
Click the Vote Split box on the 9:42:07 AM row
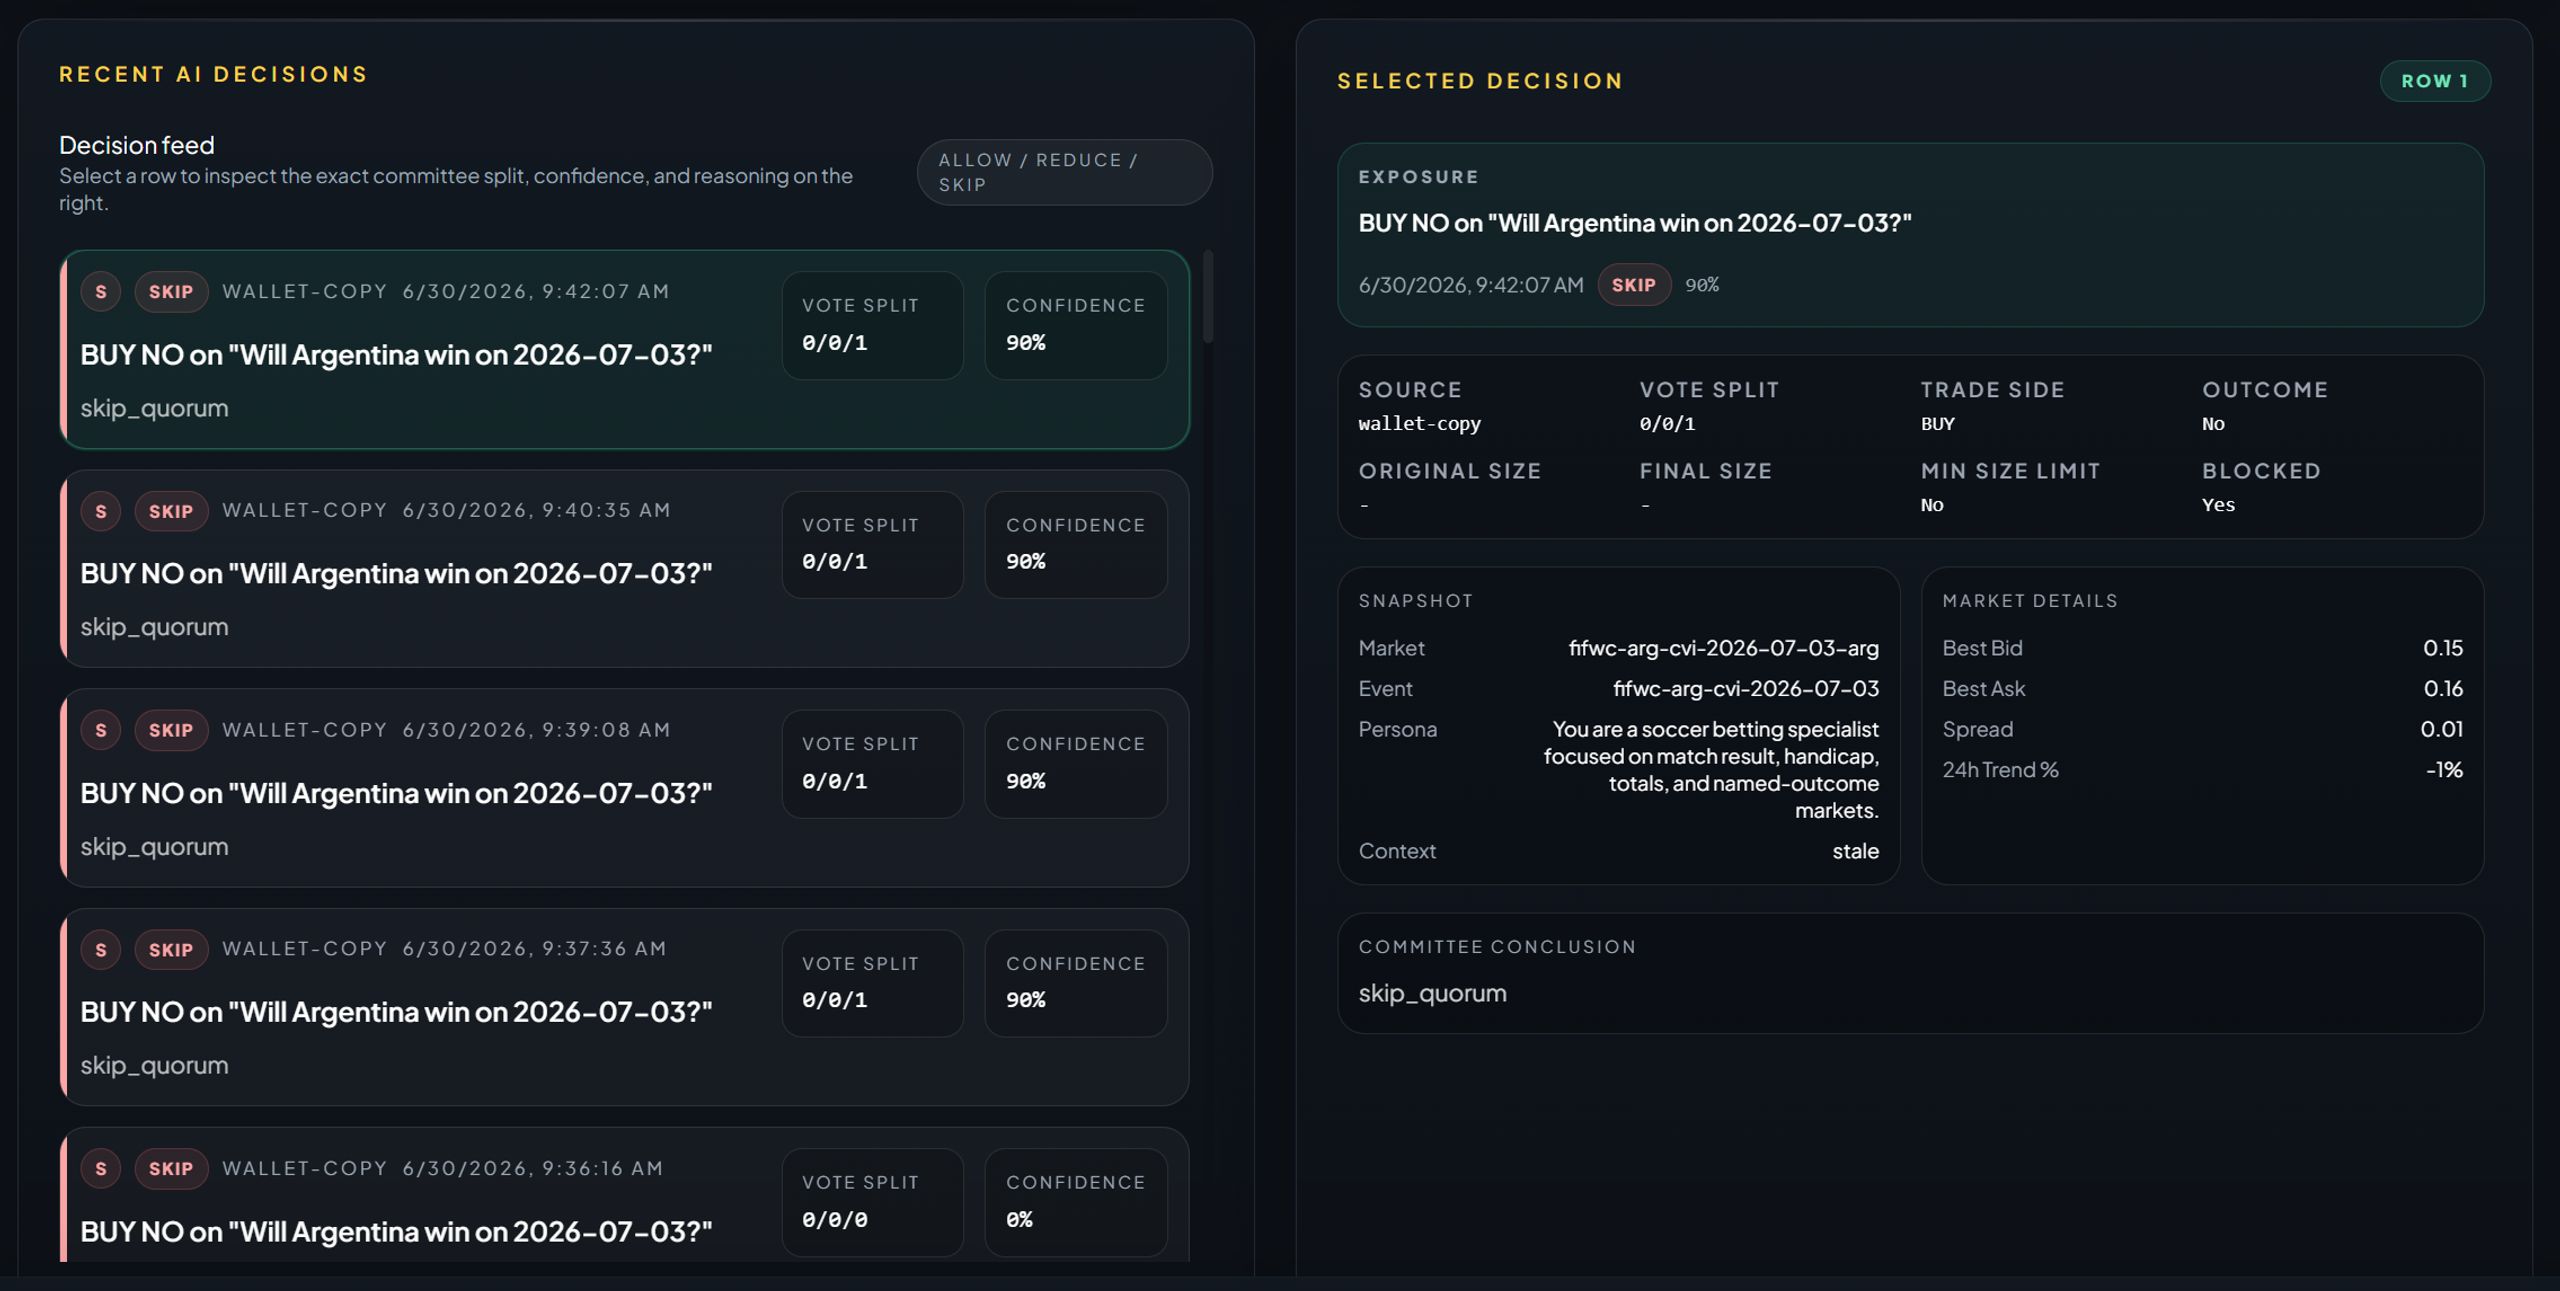point(873,326)
